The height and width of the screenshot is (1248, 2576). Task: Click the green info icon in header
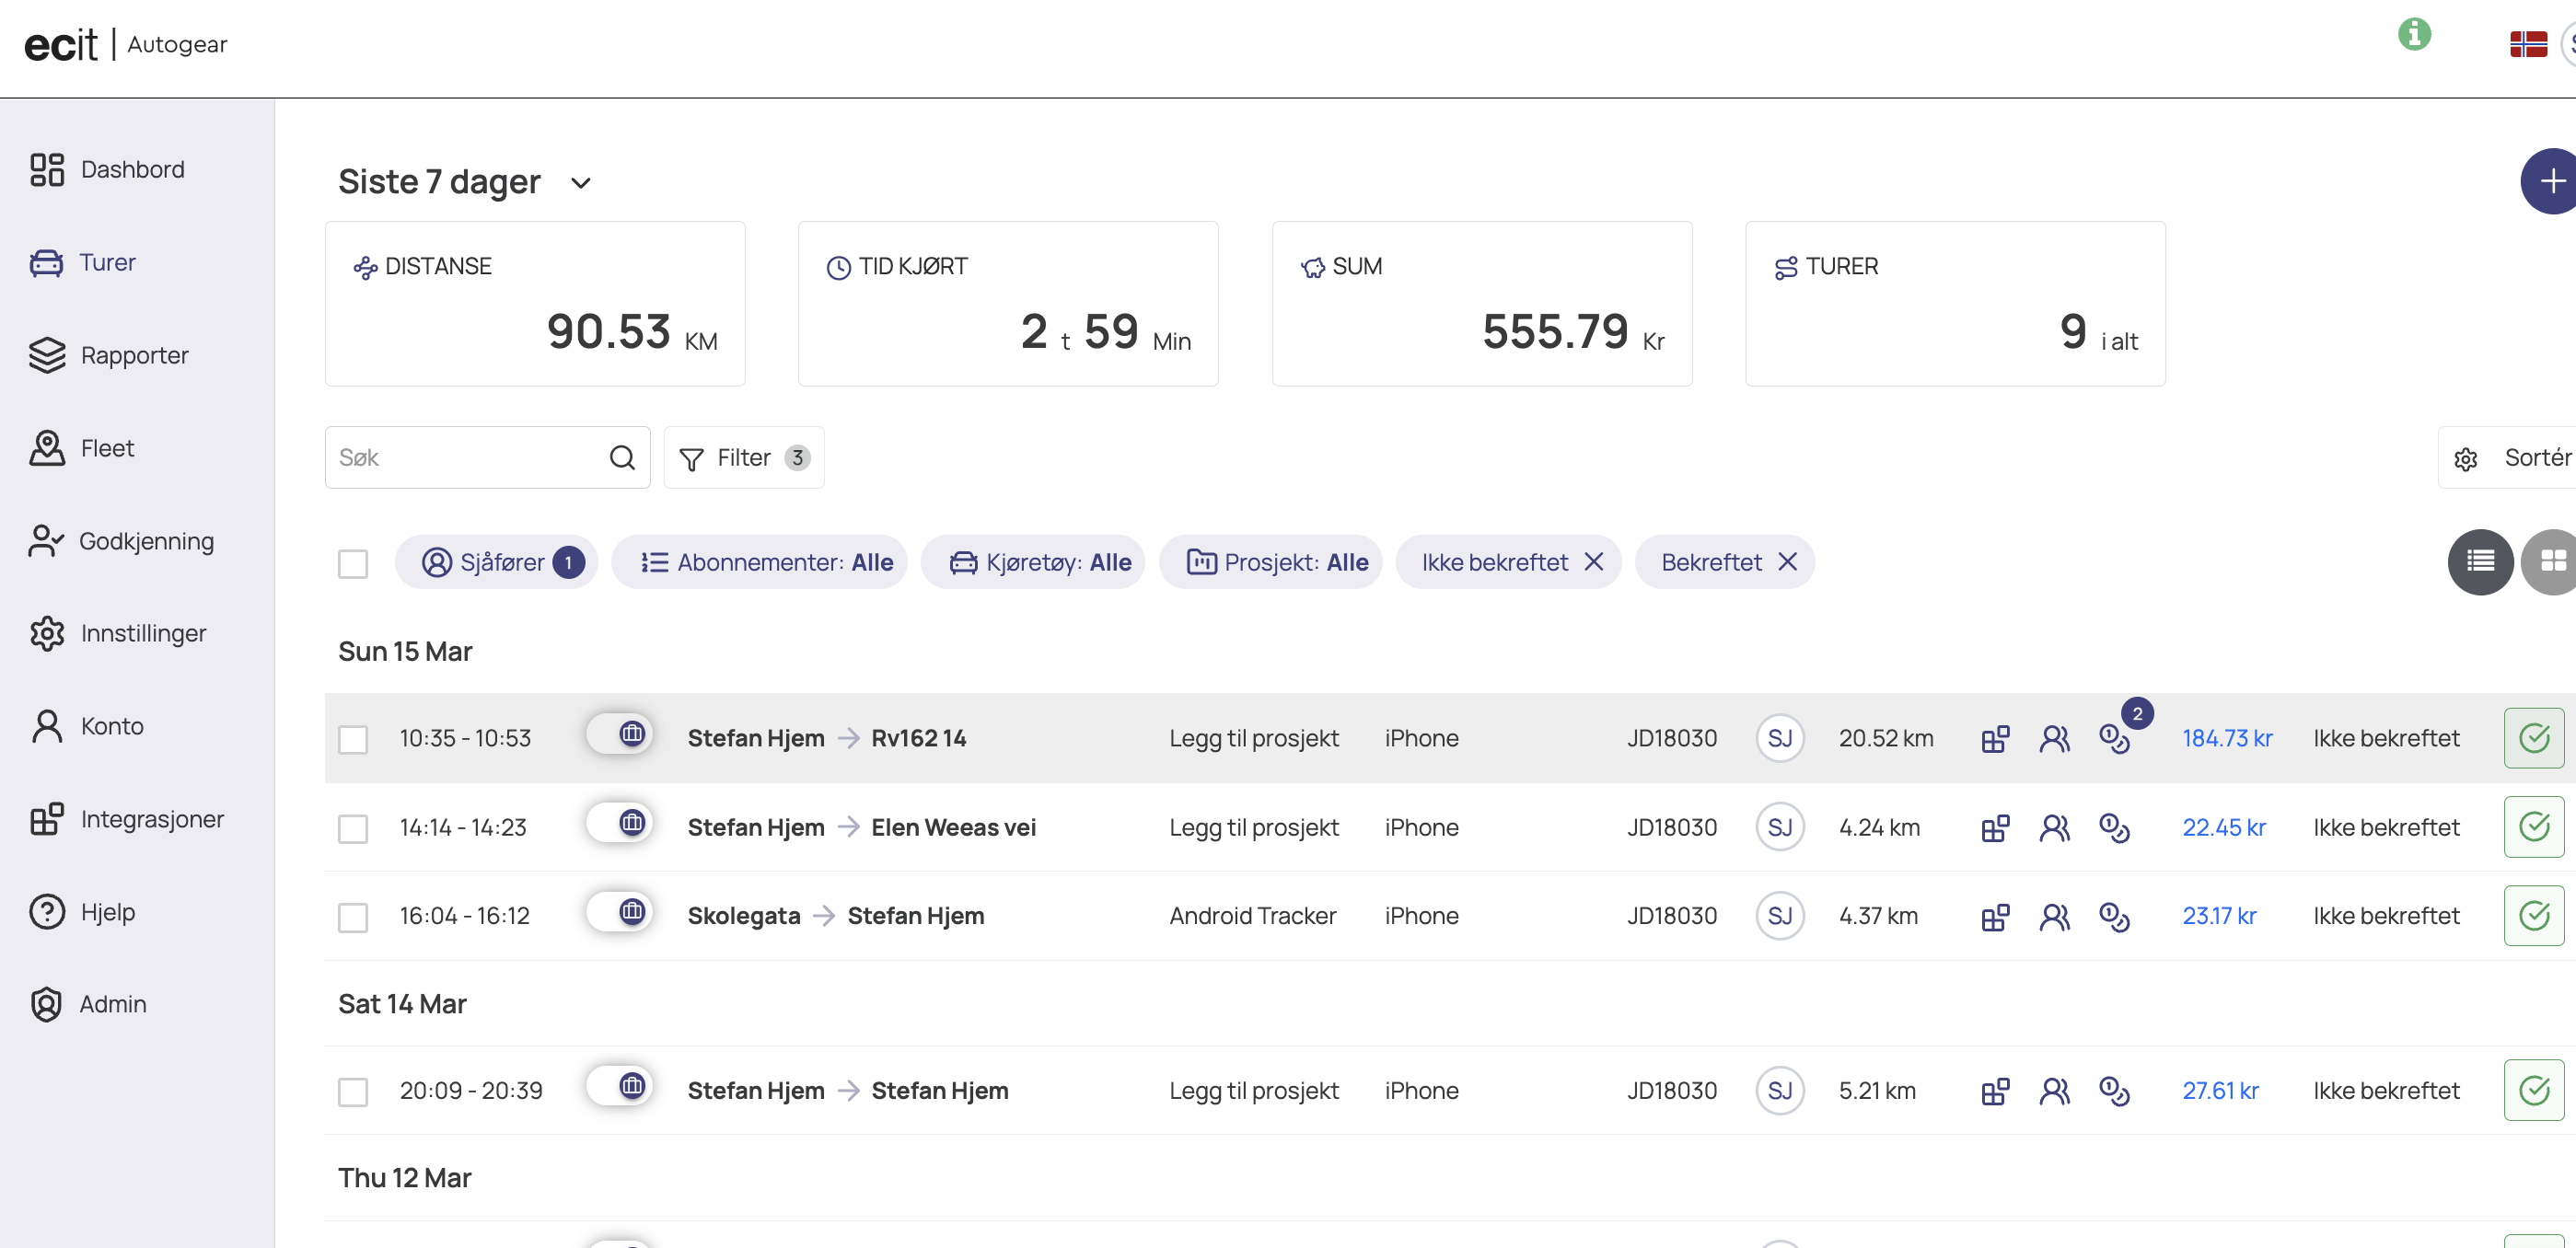(x=2413, y=35)
